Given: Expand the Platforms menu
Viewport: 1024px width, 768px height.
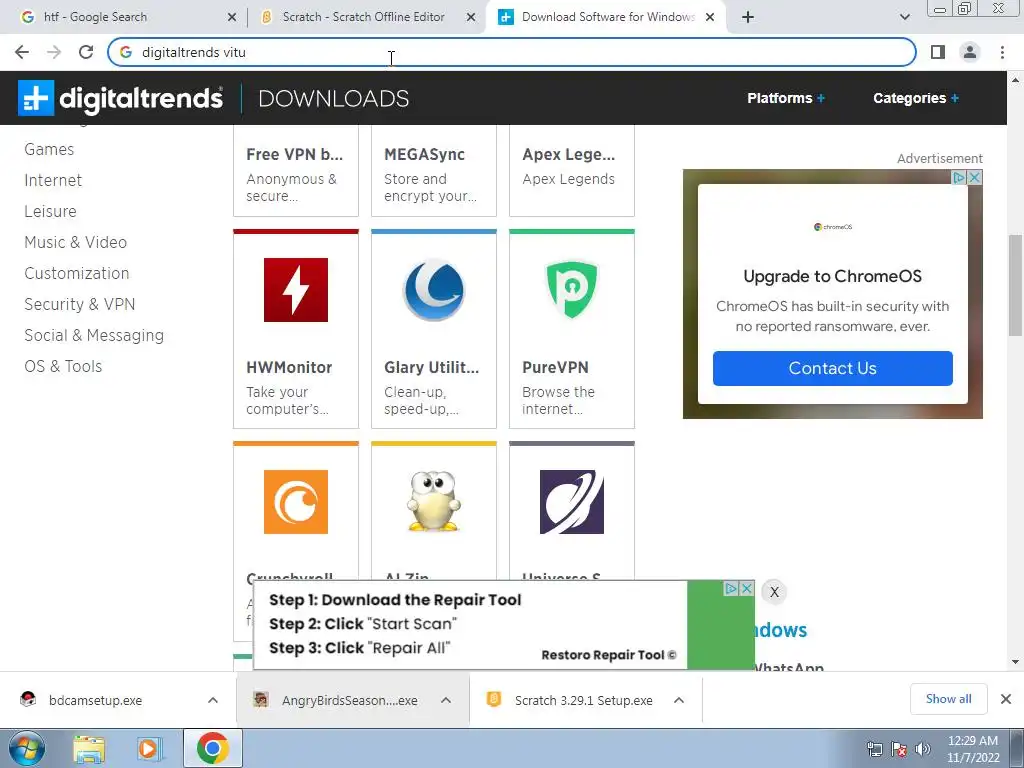Looking at the screenshot, I should [786, 98].
